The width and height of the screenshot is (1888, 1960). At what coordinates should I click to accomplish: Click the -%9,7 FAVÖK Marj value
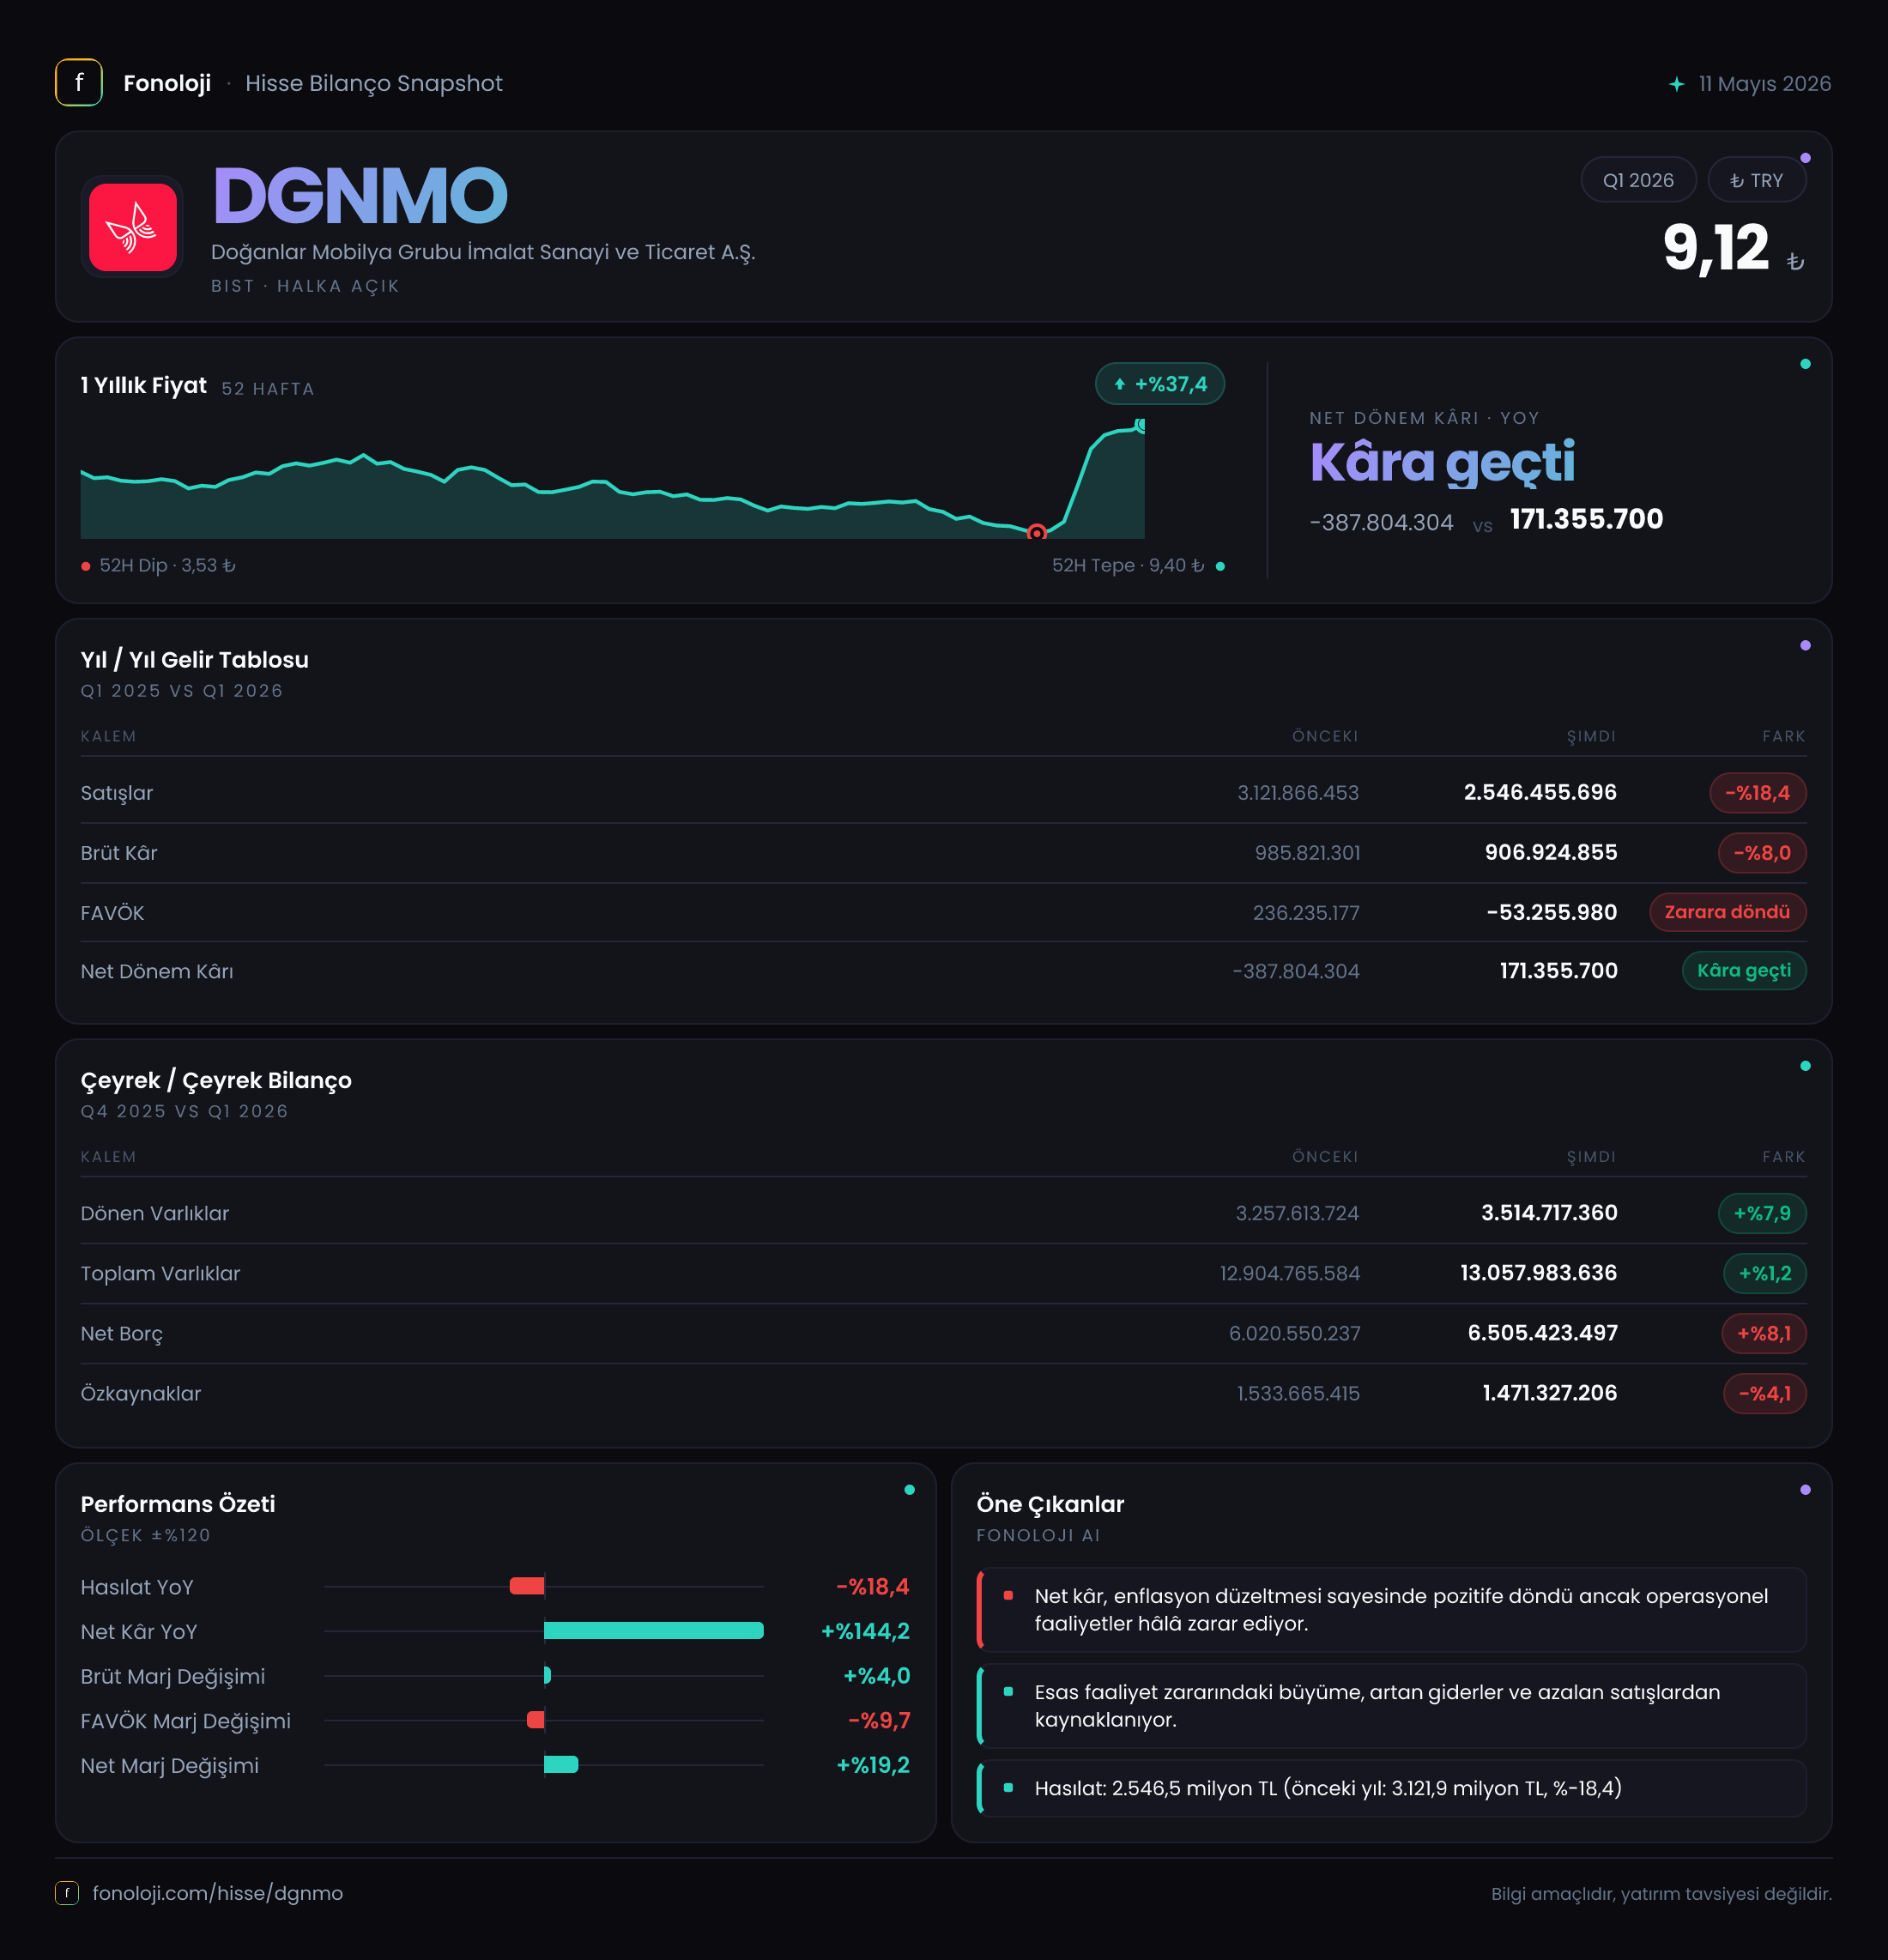tap(879, 1720)
